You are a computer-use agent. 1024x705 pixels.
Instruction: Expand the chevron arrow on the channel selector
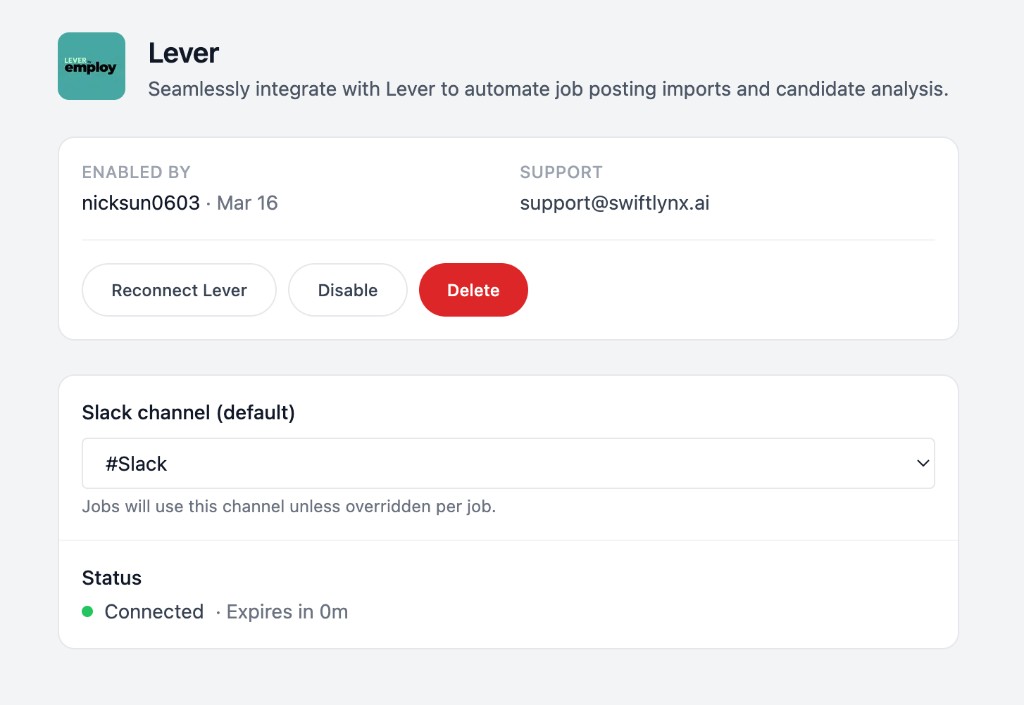[x=922, y=464]
